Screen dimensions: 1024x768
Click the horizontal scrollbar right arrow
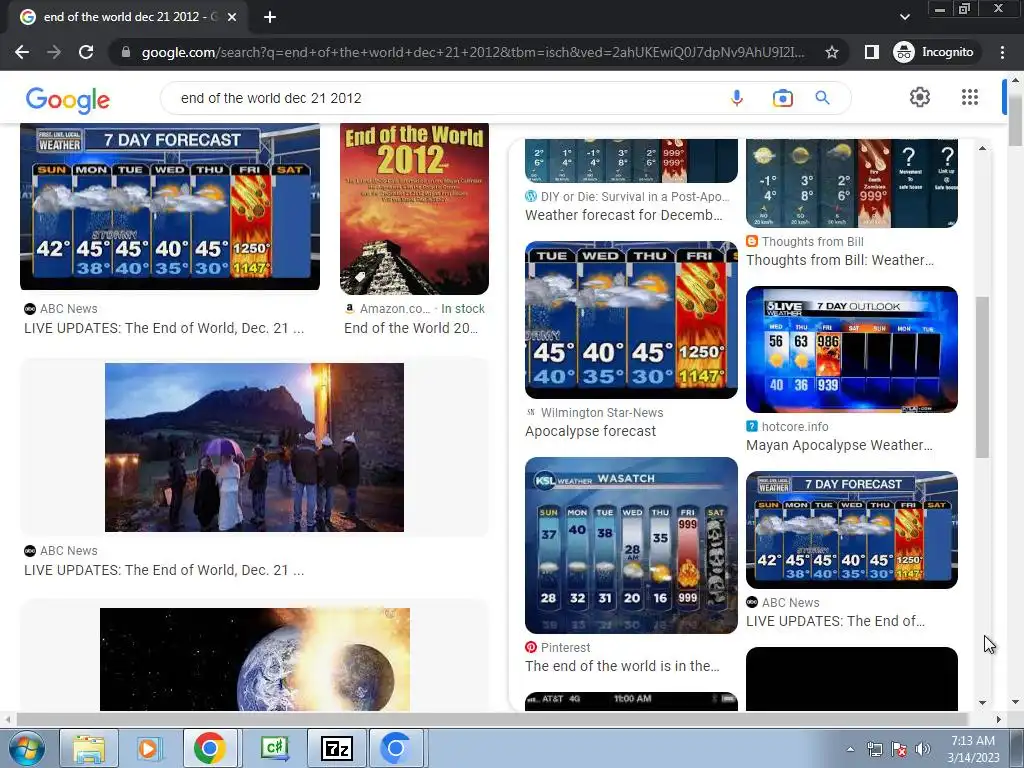click(x=998, y=719)
